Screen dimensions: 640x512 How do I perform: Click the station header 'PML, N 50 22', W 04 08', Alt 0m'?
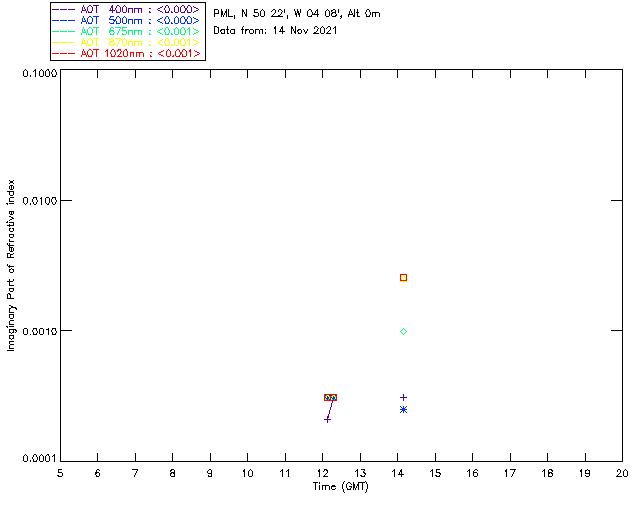297,14
